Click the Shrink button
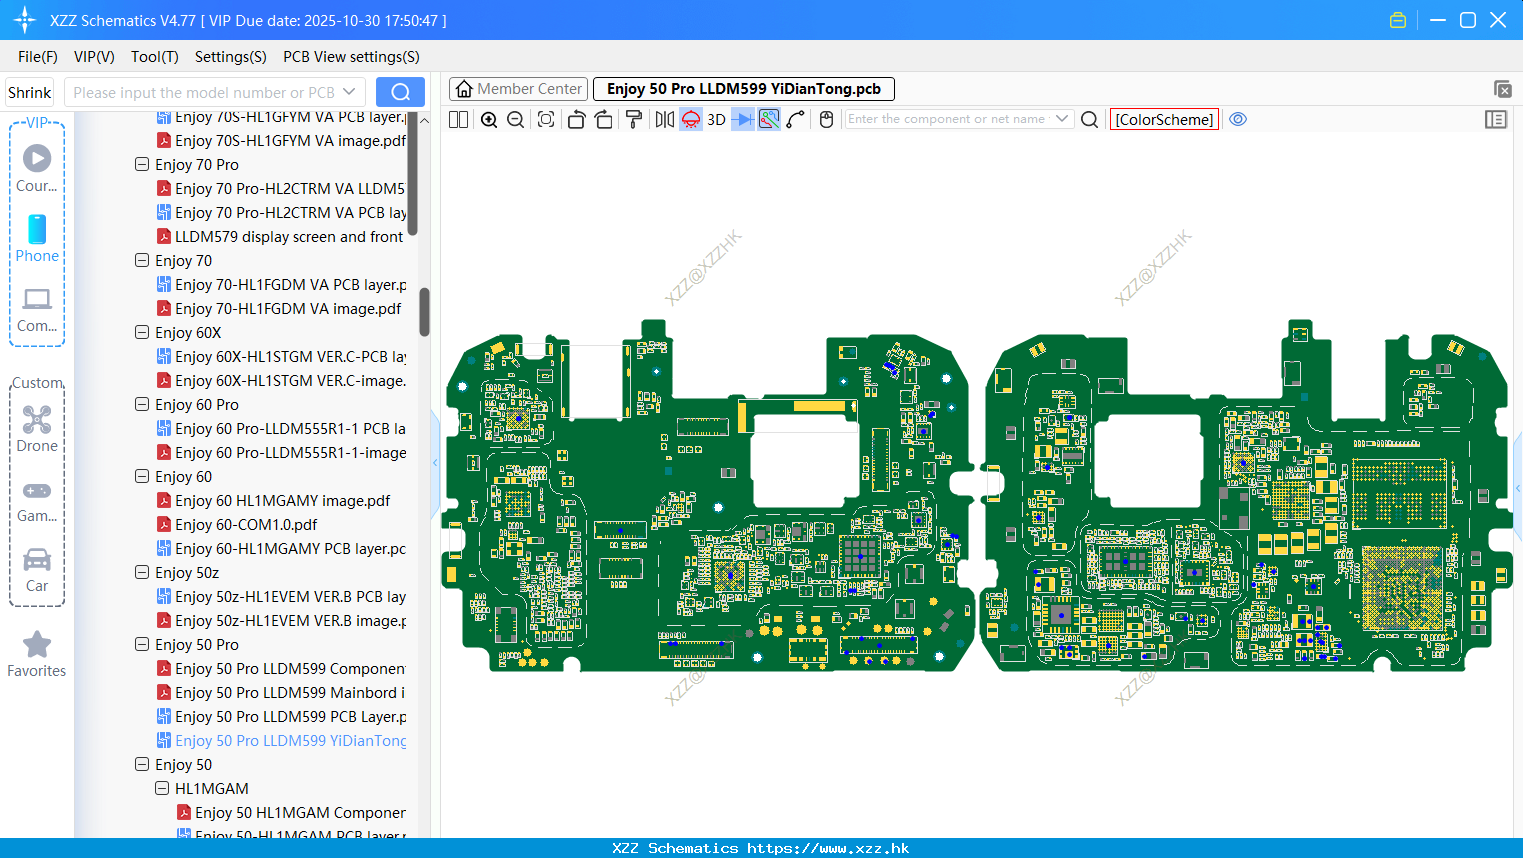Screen dimensions: 1523x858 pyautogui.click(x=29, y=92)
